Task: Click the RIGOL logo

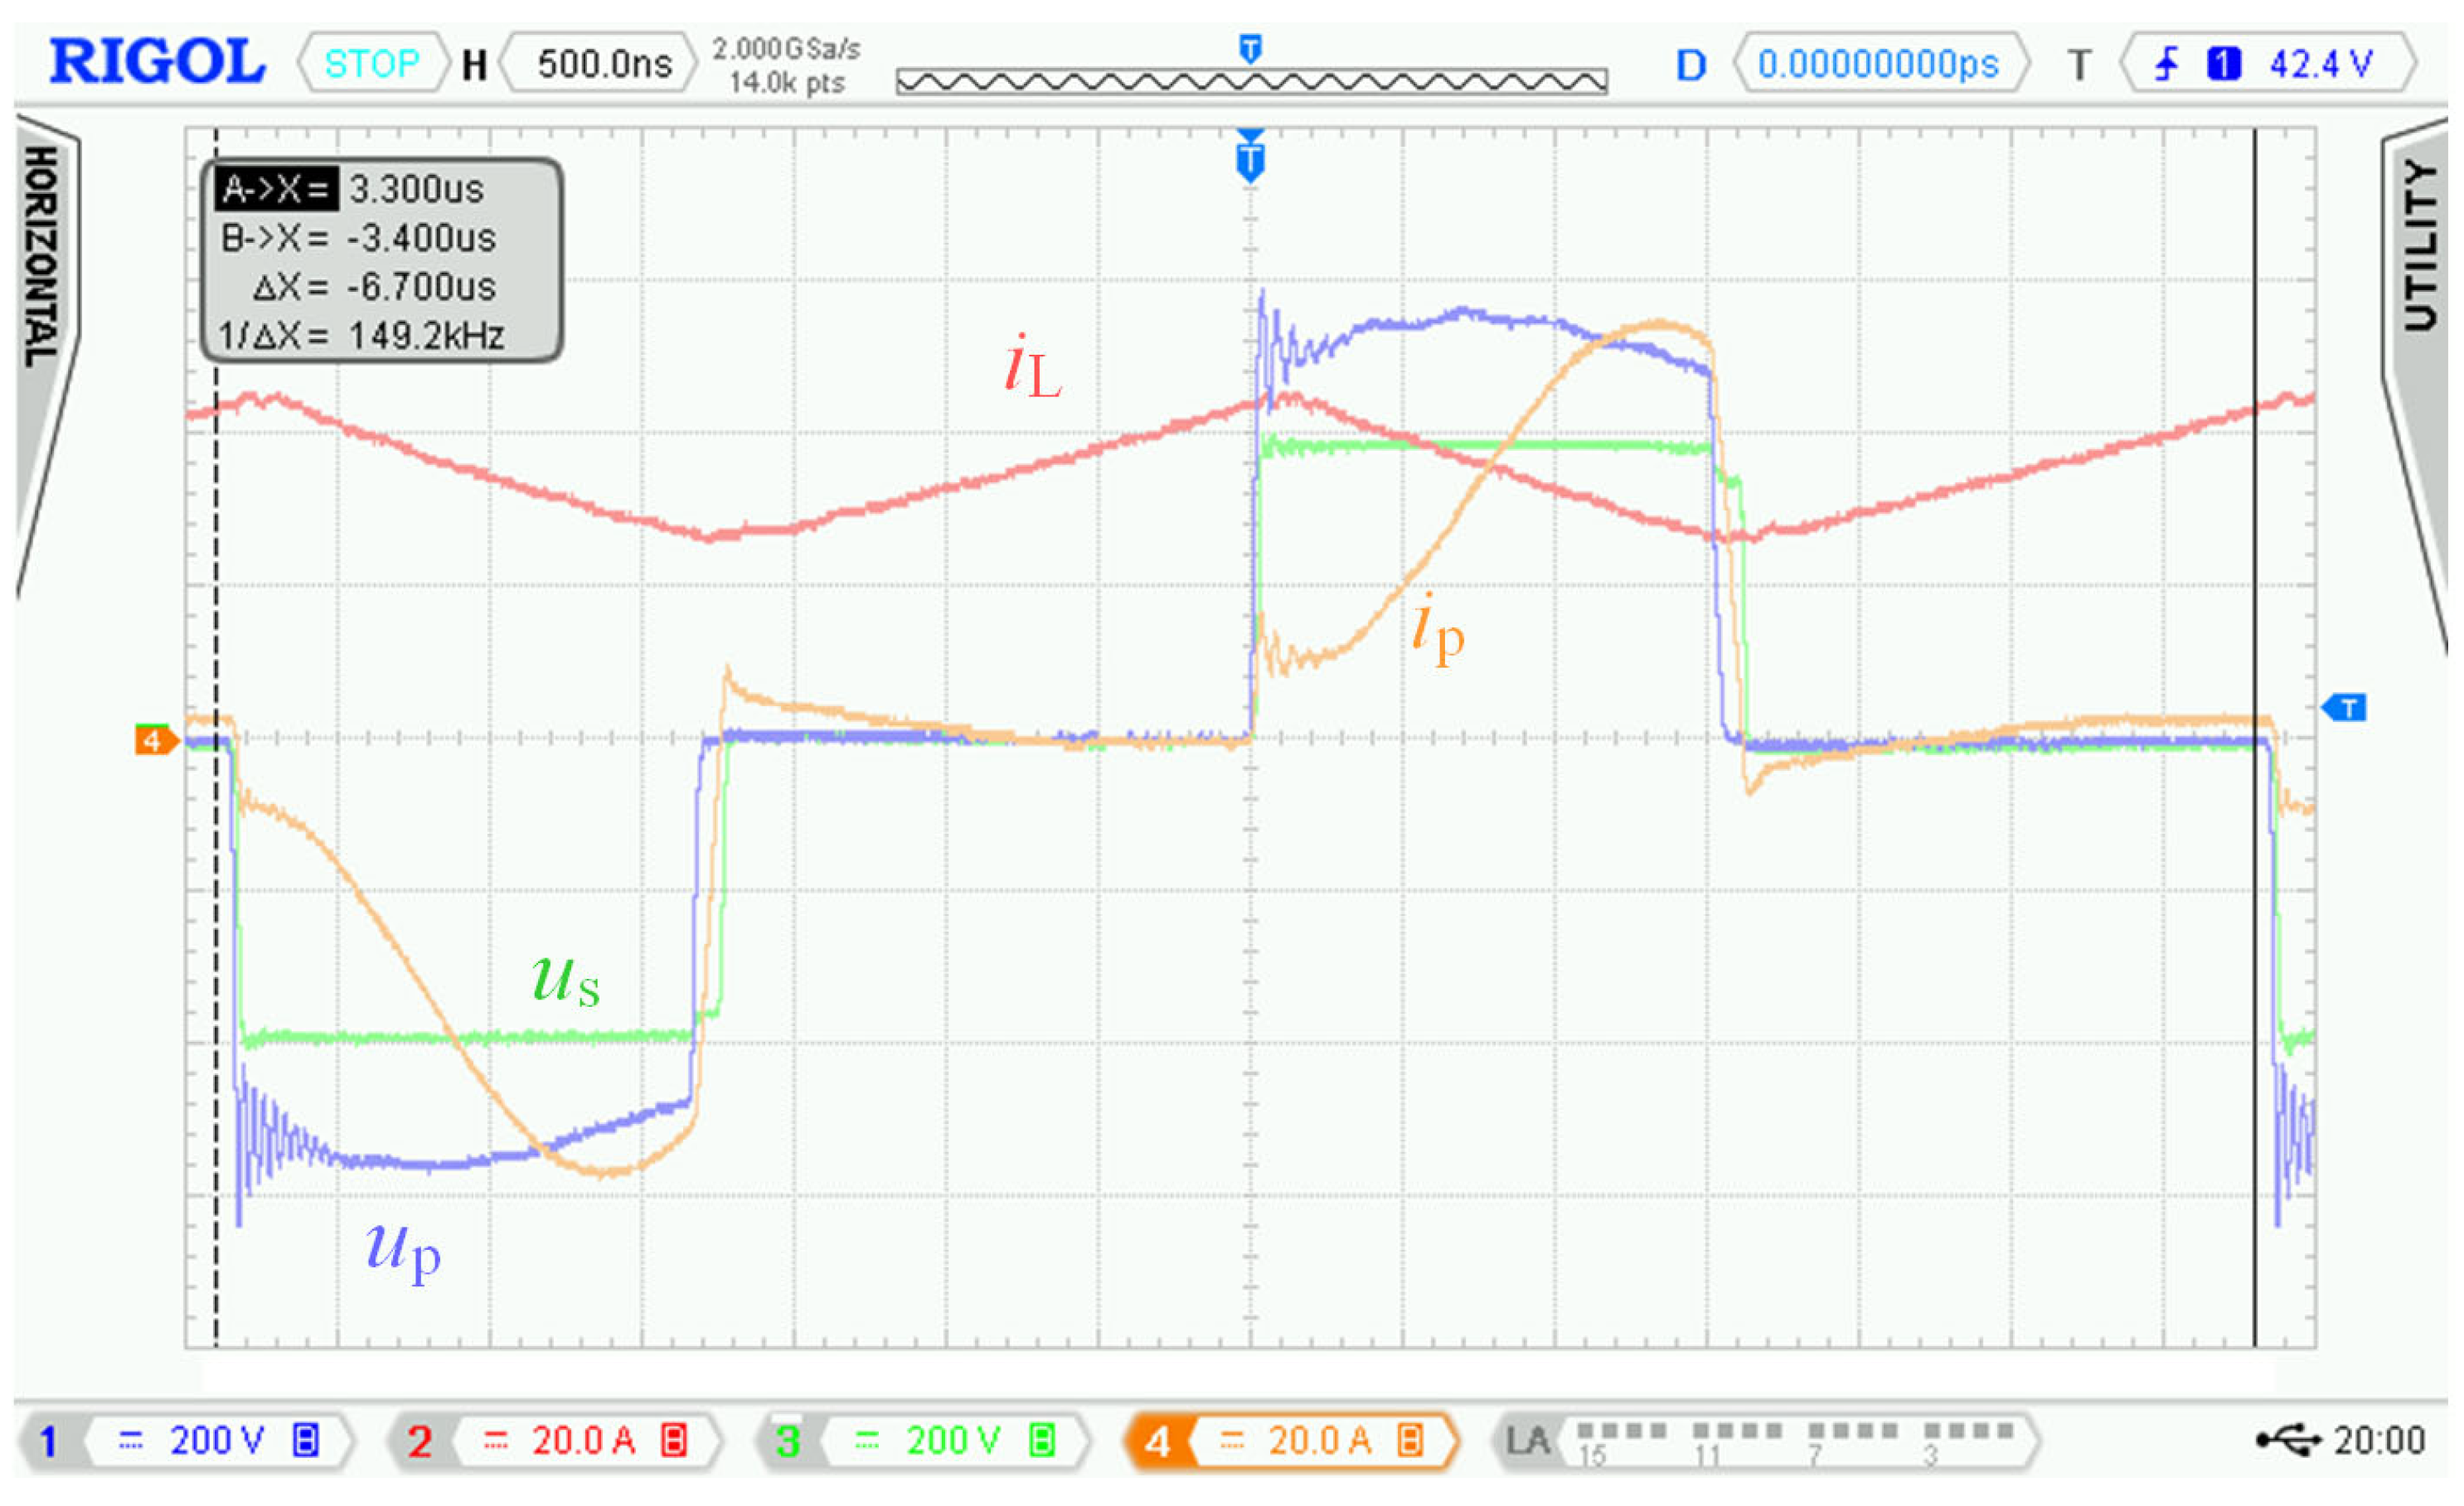Action: [157, 62]
